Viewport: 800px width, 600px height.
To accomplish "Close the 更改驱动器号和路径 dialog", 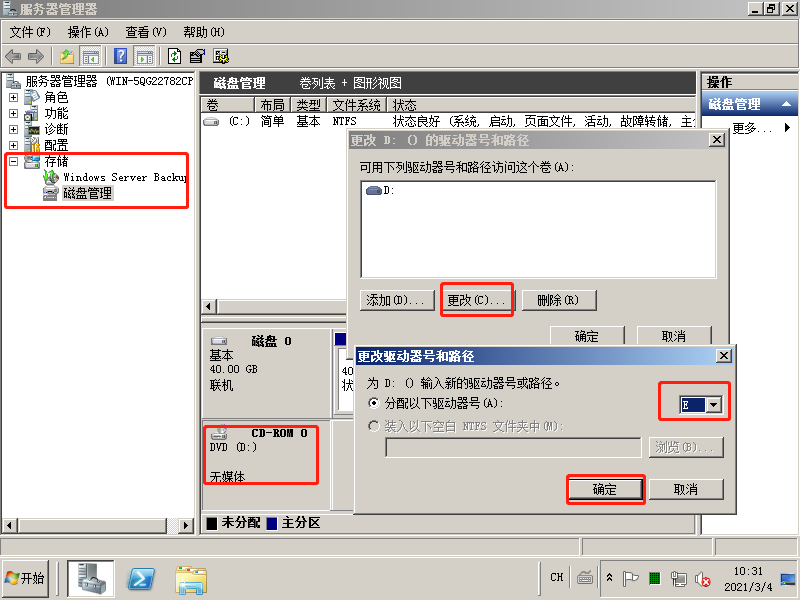I will point(723,356).
